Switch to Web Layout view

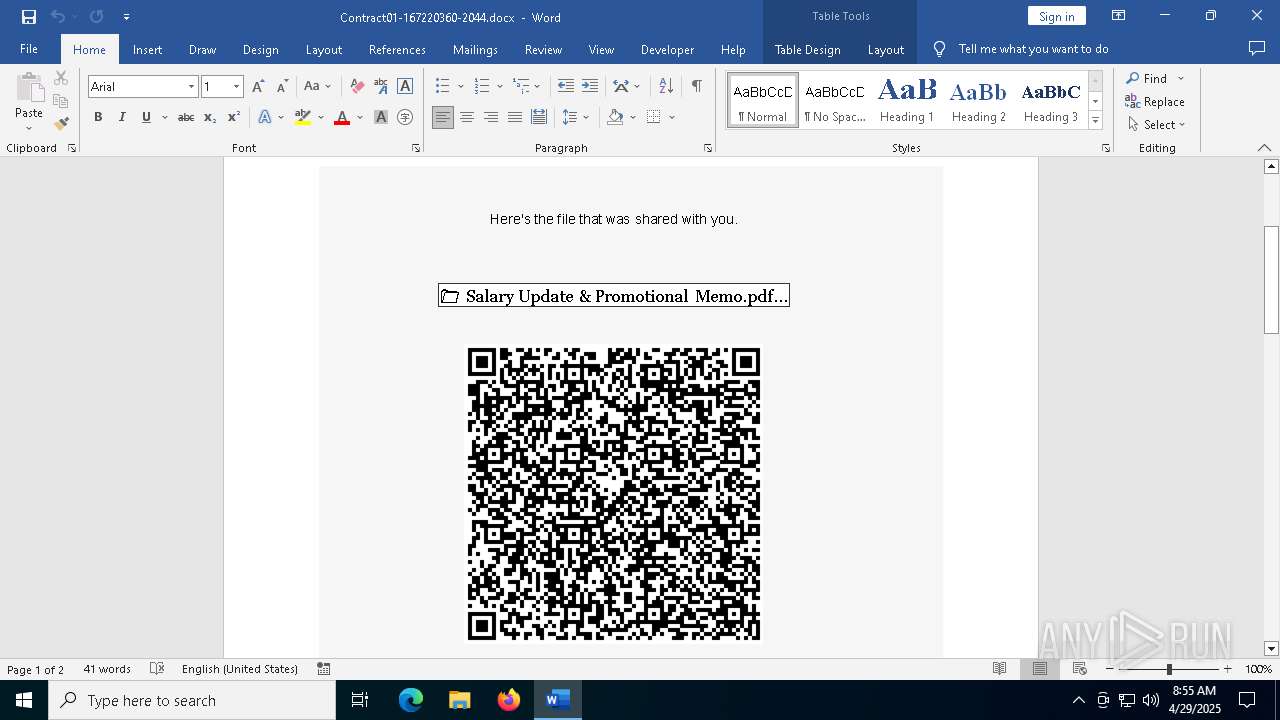(x=1080, y=669)
